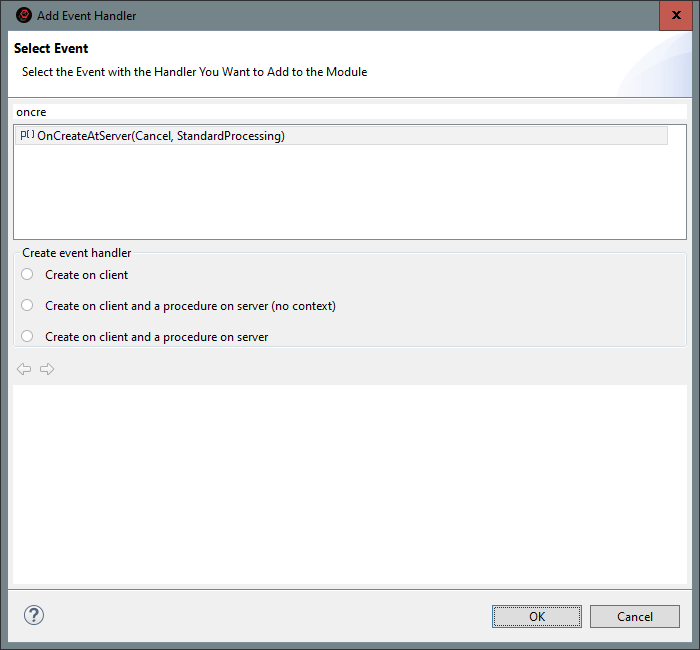Click the procedure icon beside OnCreateAtServer
Viewport: 700px width, 650px height.
click(27, 136)
